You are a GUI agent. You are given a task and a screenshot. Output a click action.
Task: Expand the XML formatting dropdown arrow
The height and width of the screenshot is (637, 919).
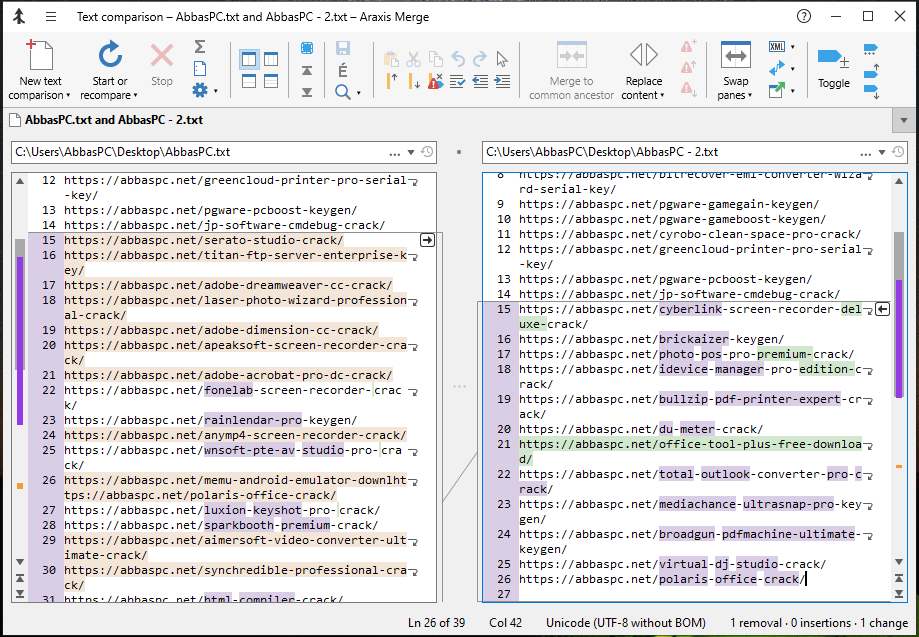(792, 47)
